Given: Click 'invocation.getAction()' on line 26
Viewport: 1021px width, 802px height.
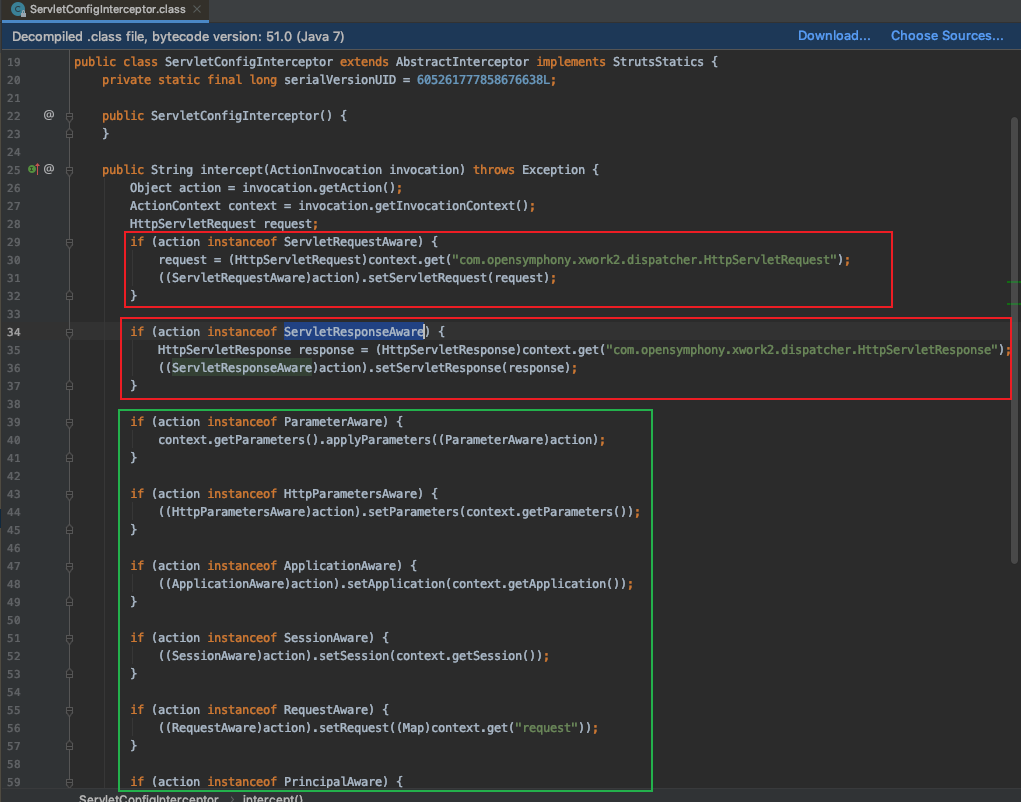Looking at the screenshot, I should (319, 188).
